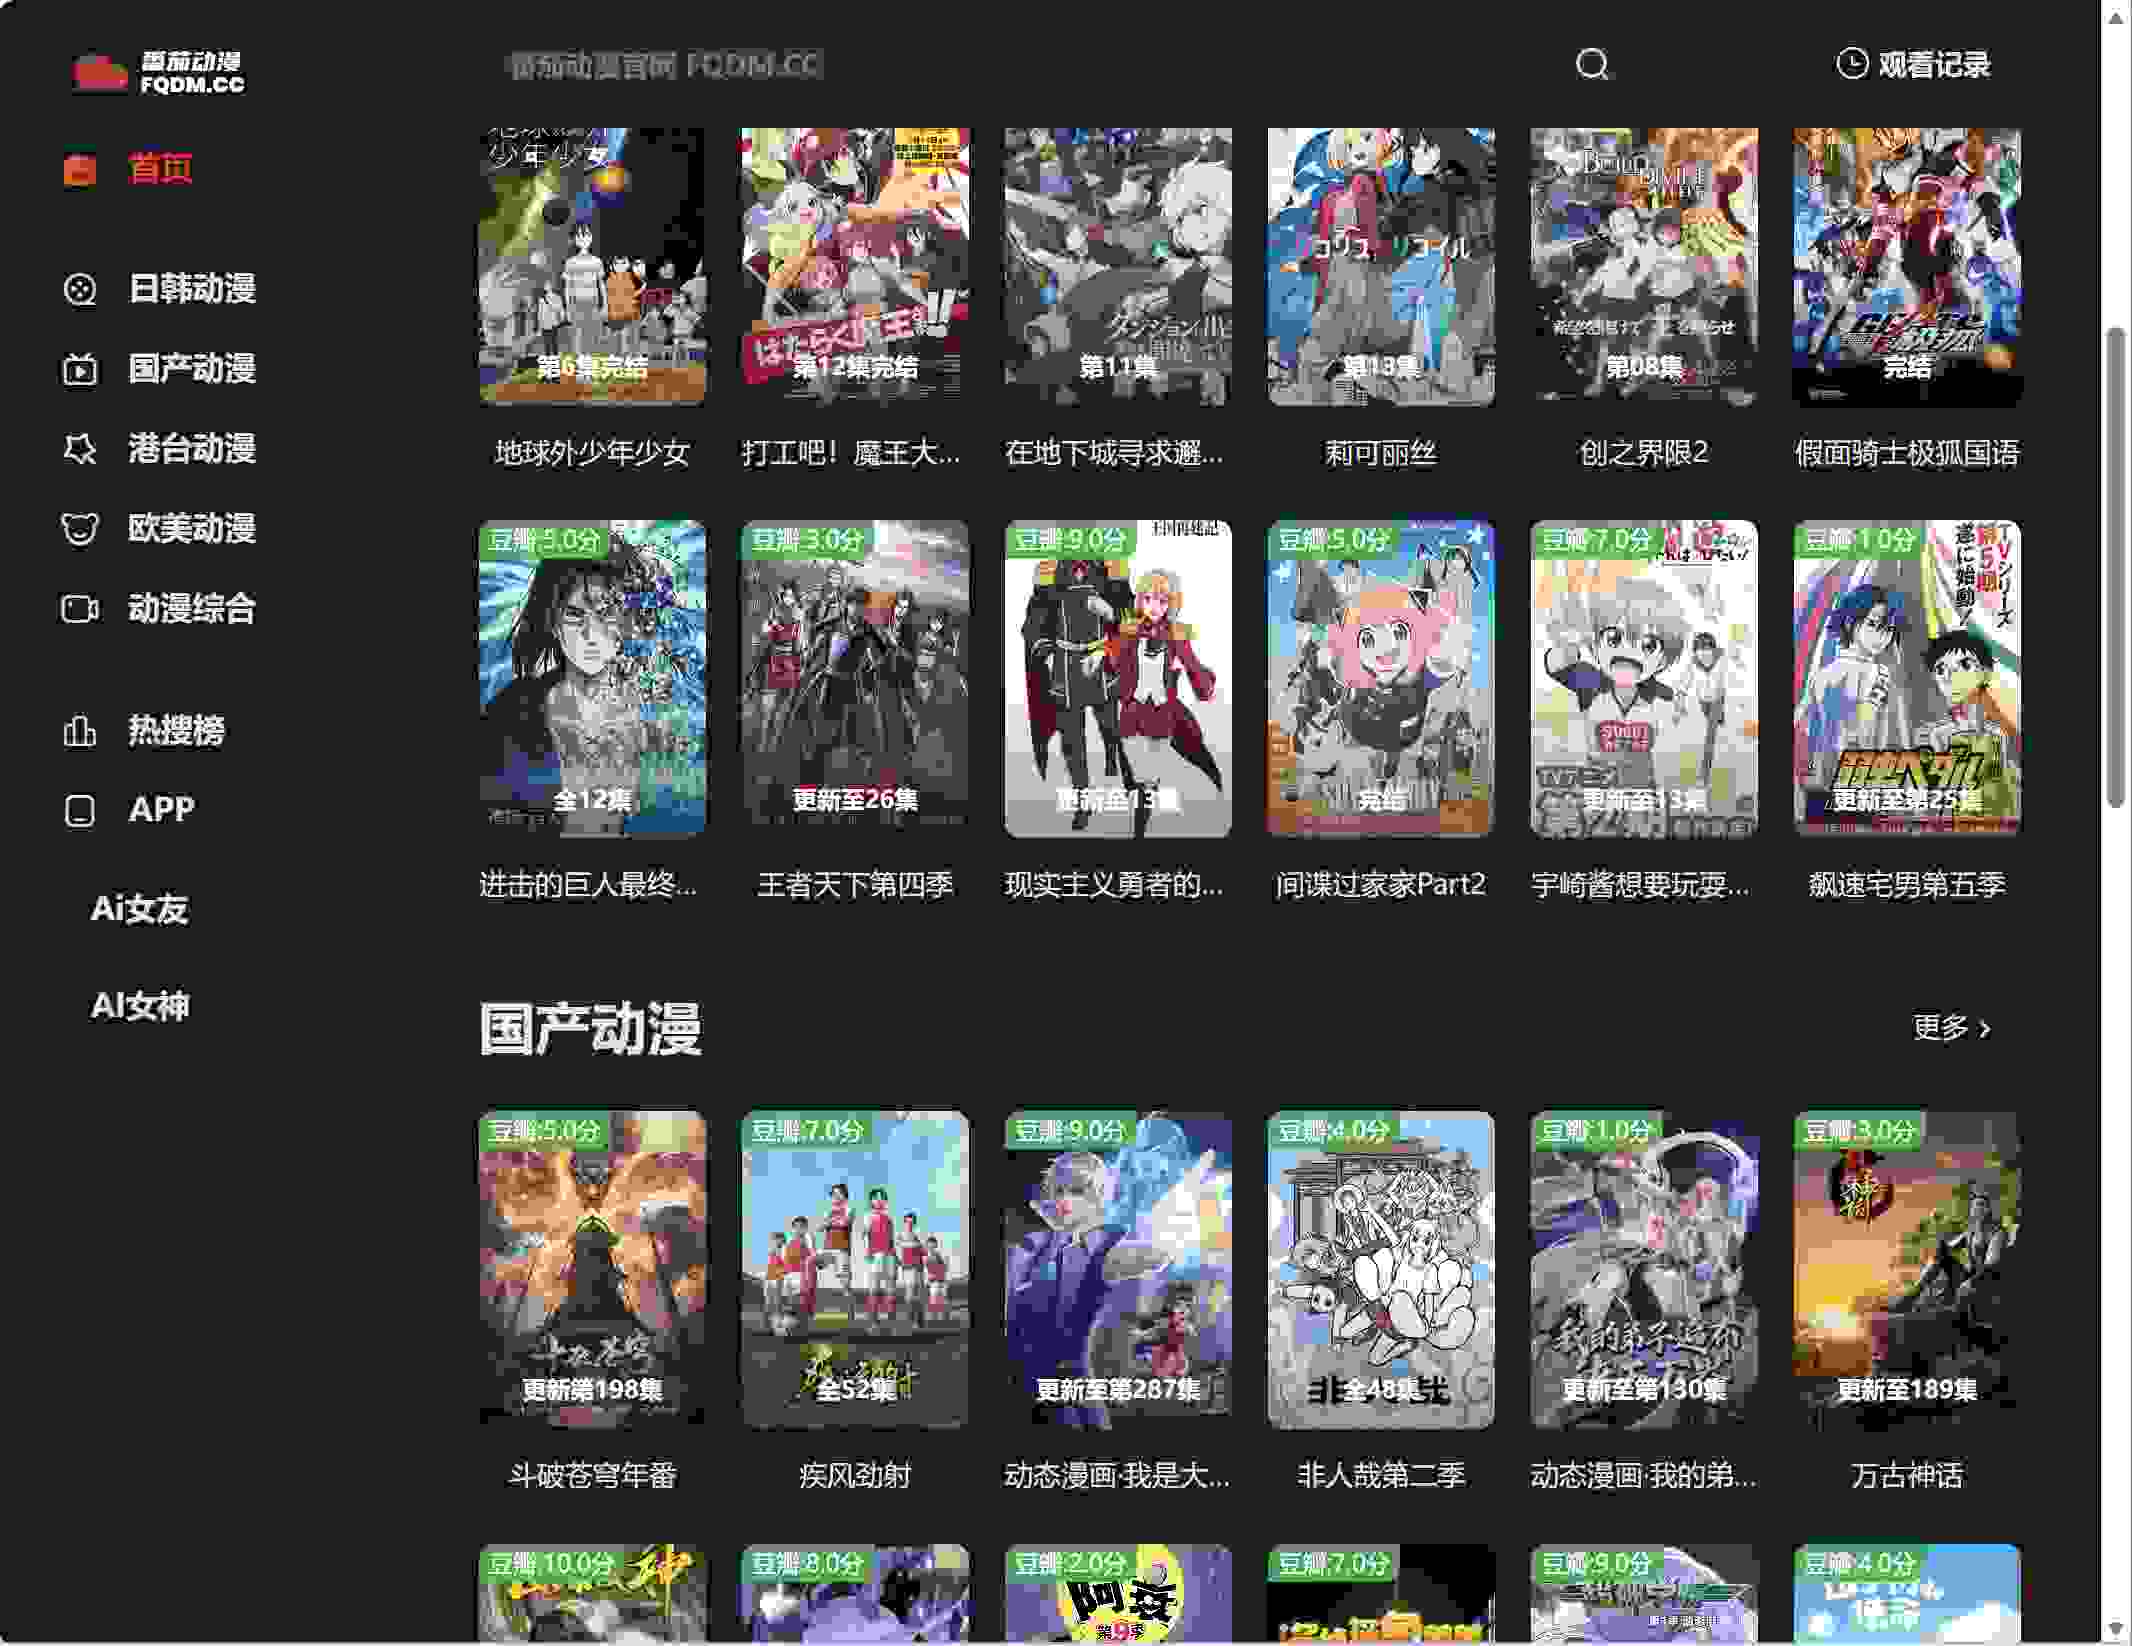Open the 万古神话 poster
The width and height of the screenshot is (2132, 1646).
pyautogui.click(x=1907, y=1270)
